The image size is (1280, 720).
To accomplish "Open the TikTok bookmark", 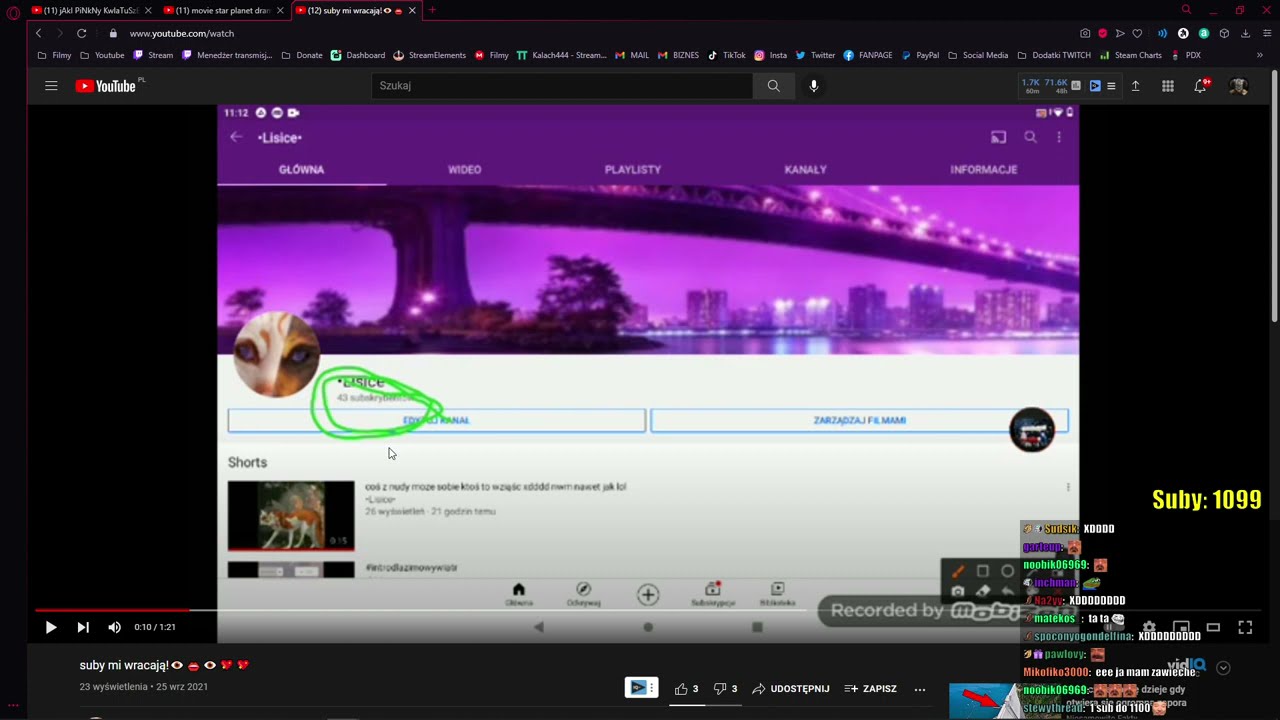I will click(x=727, y=55).
